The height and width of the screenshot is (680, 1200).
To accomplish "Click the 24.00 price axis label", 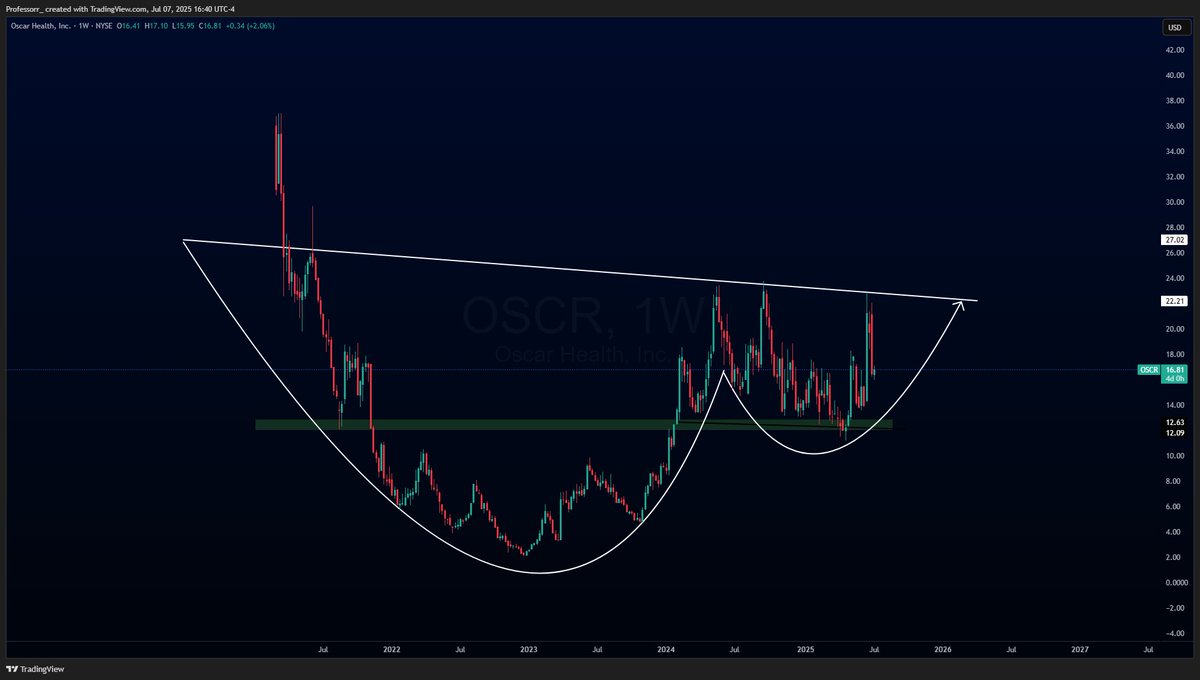I will pos(1174,279).
